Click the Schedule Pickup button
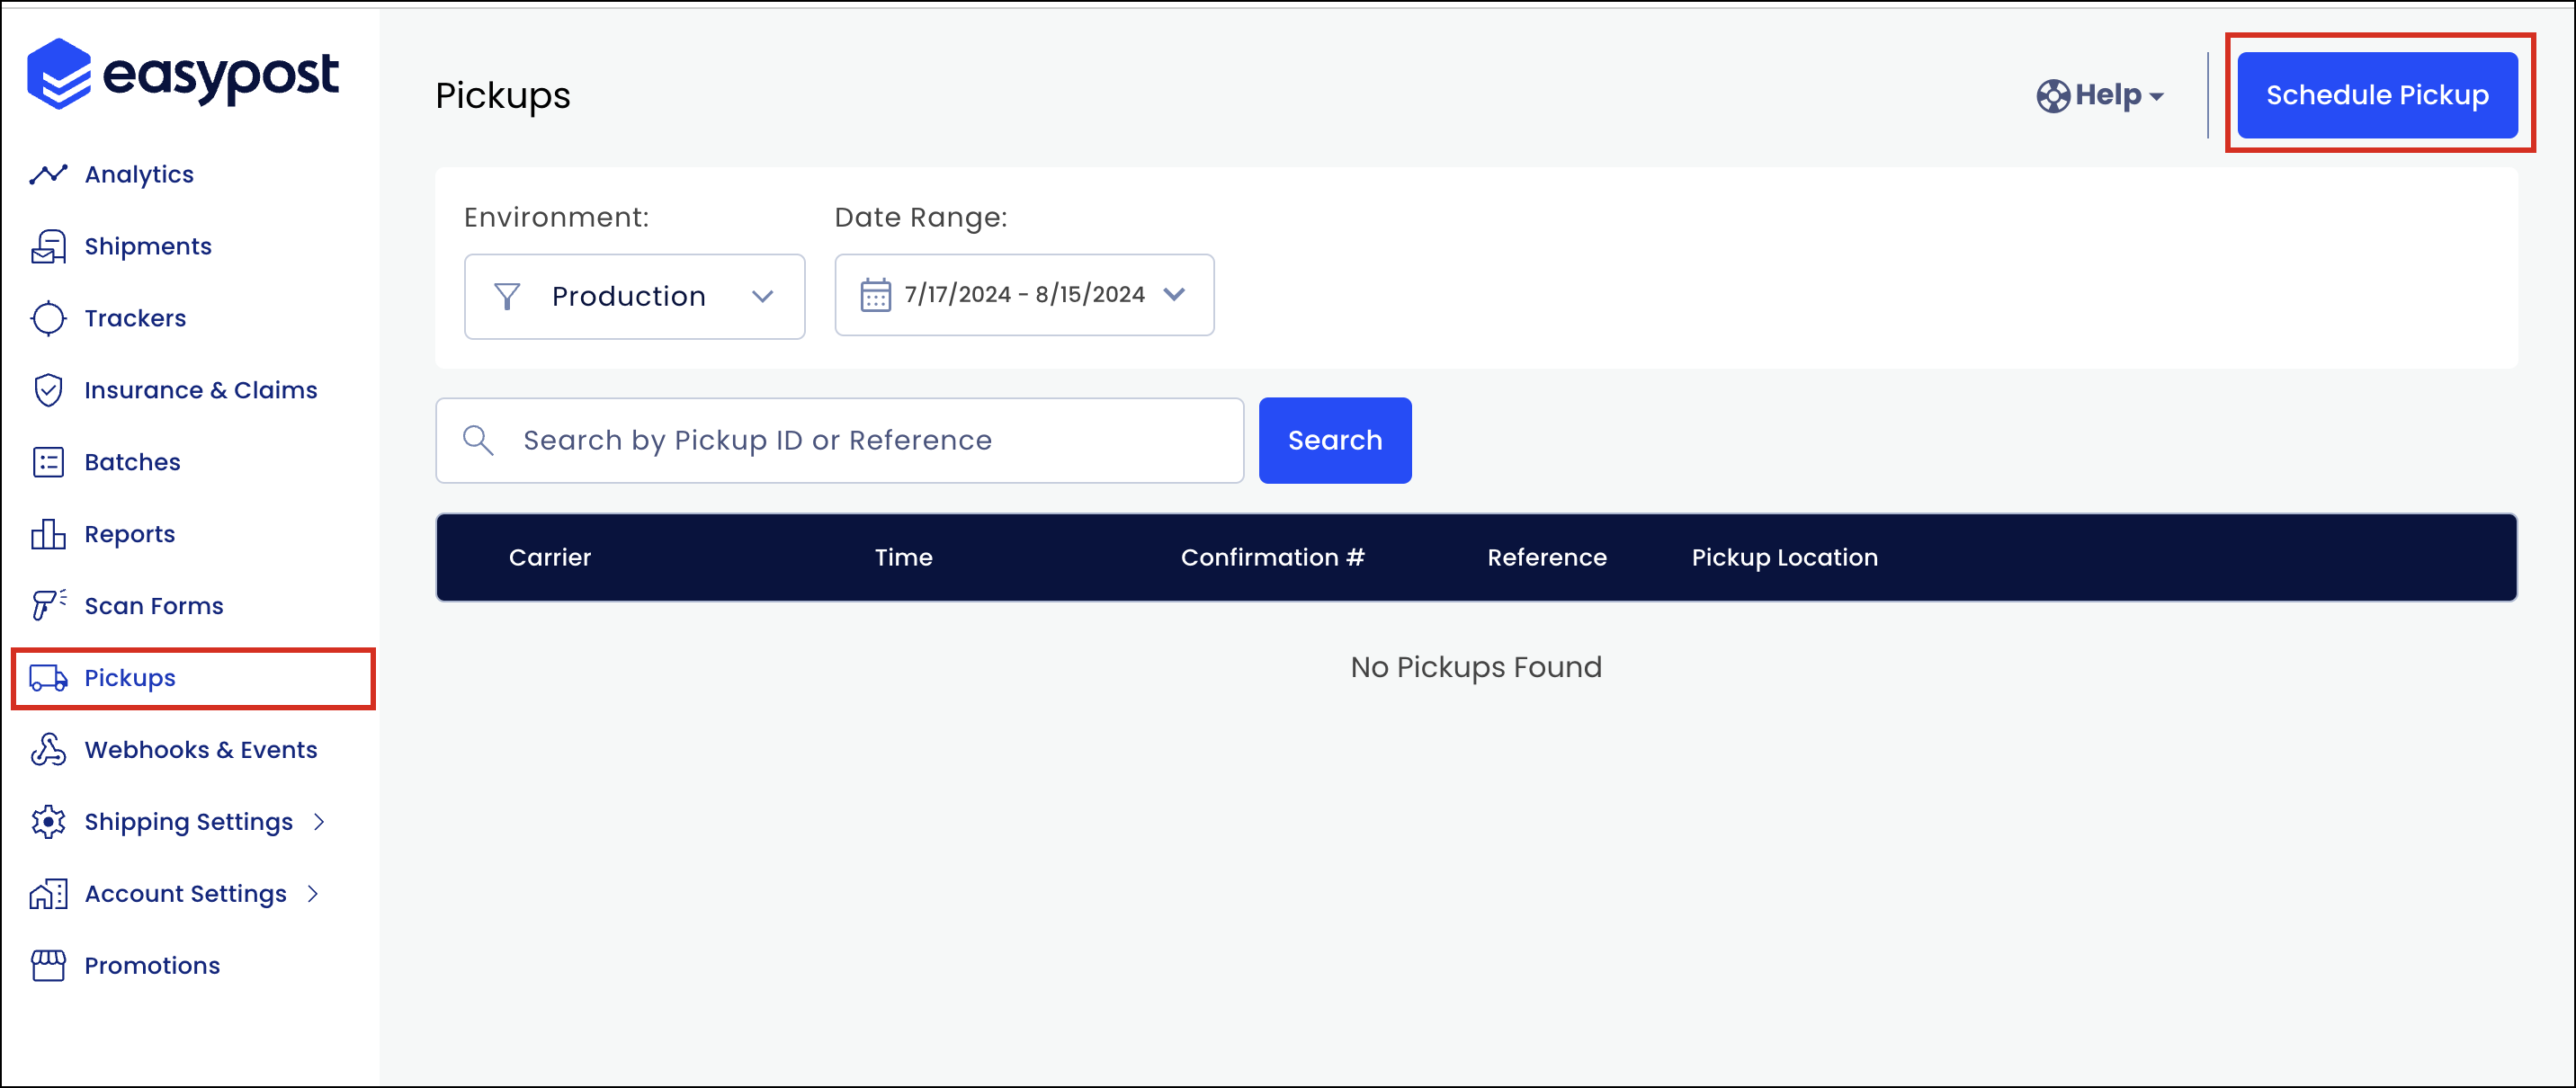2576x1088 pixels. click(2377, 95)
